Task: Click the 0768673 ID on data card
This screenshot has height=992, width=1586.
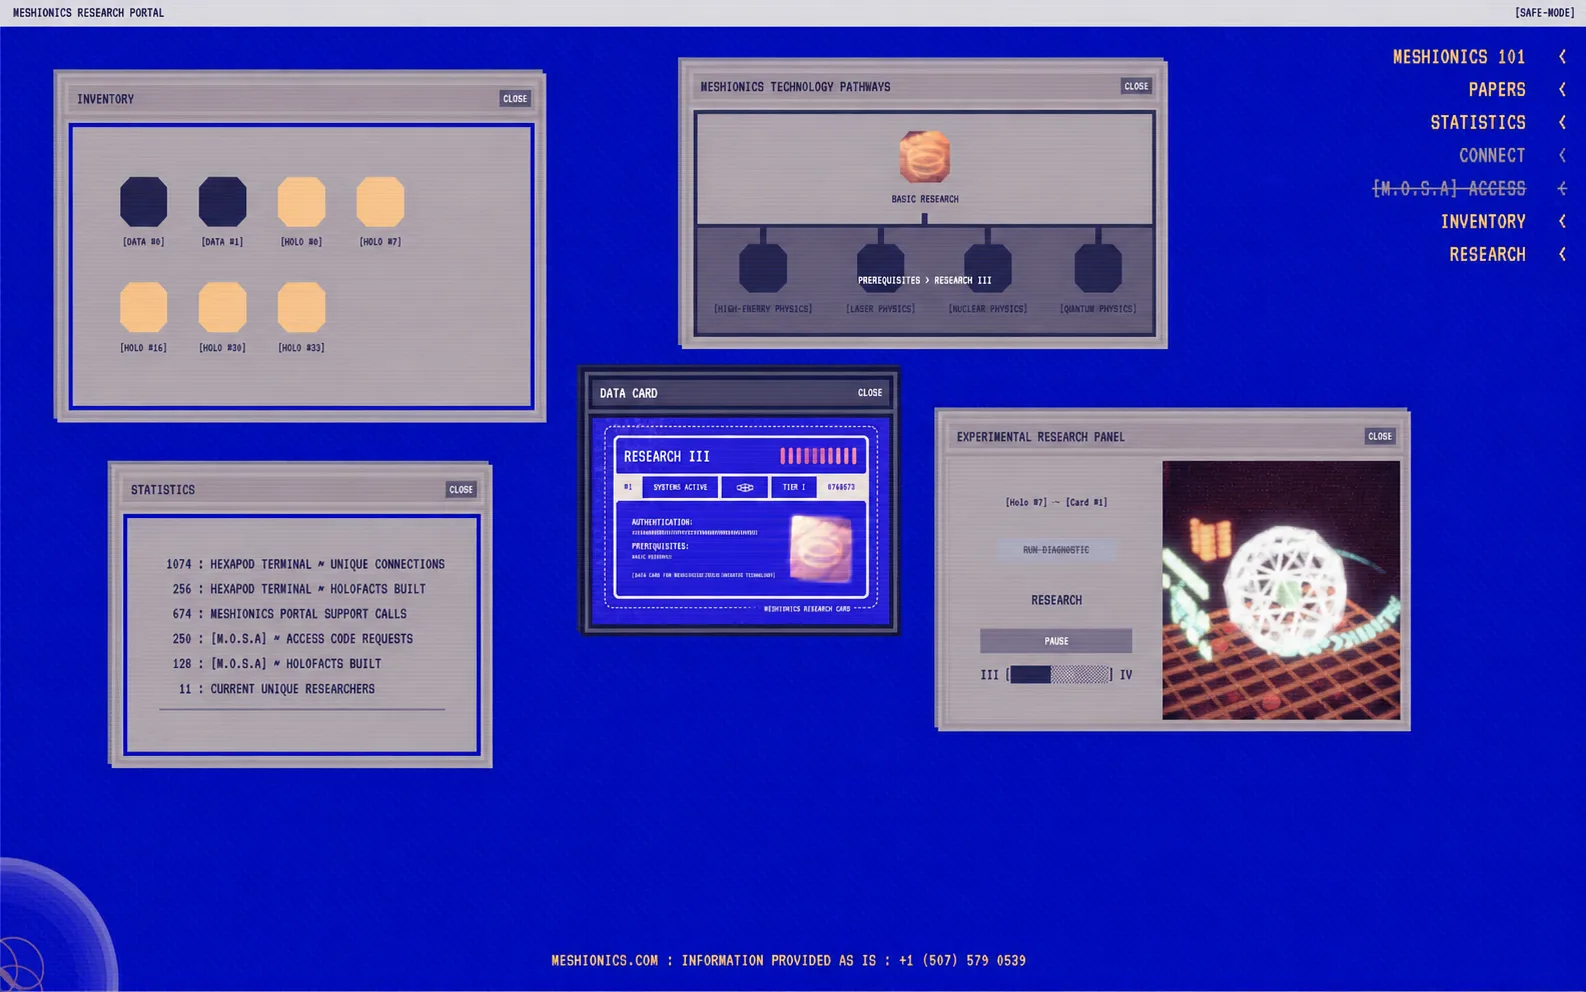Action: tap(841, 487)
